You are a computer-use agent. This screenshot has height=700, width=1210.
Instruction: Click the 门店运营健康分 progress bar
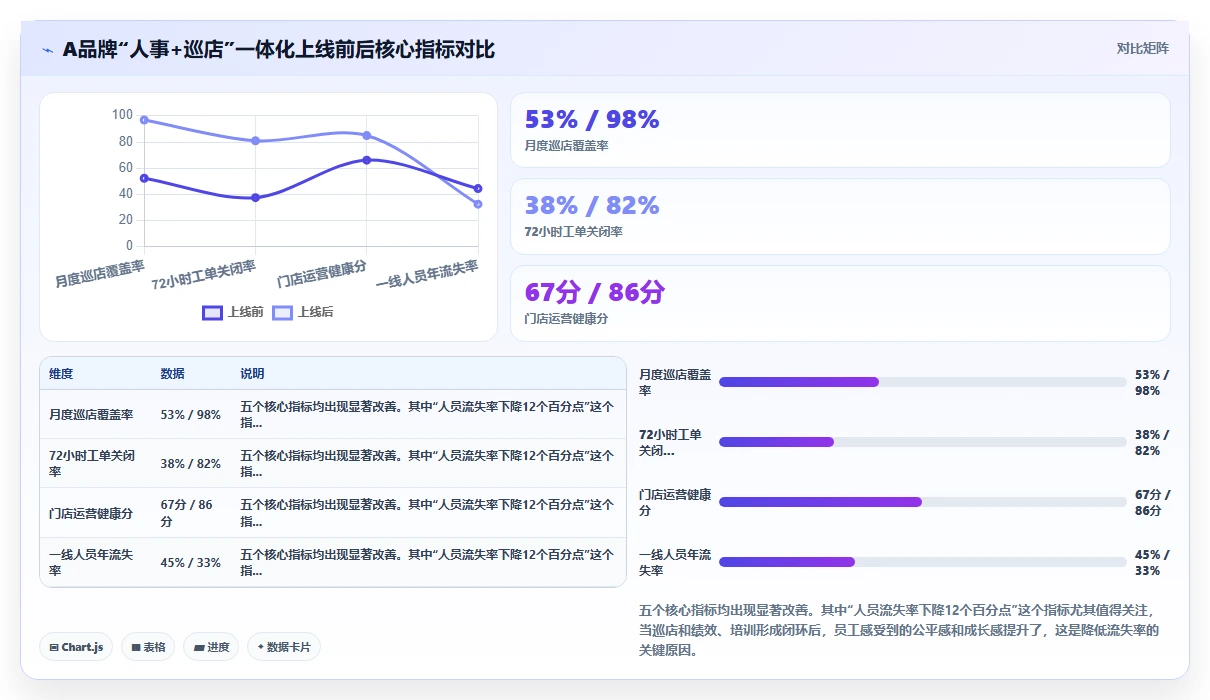922,502
